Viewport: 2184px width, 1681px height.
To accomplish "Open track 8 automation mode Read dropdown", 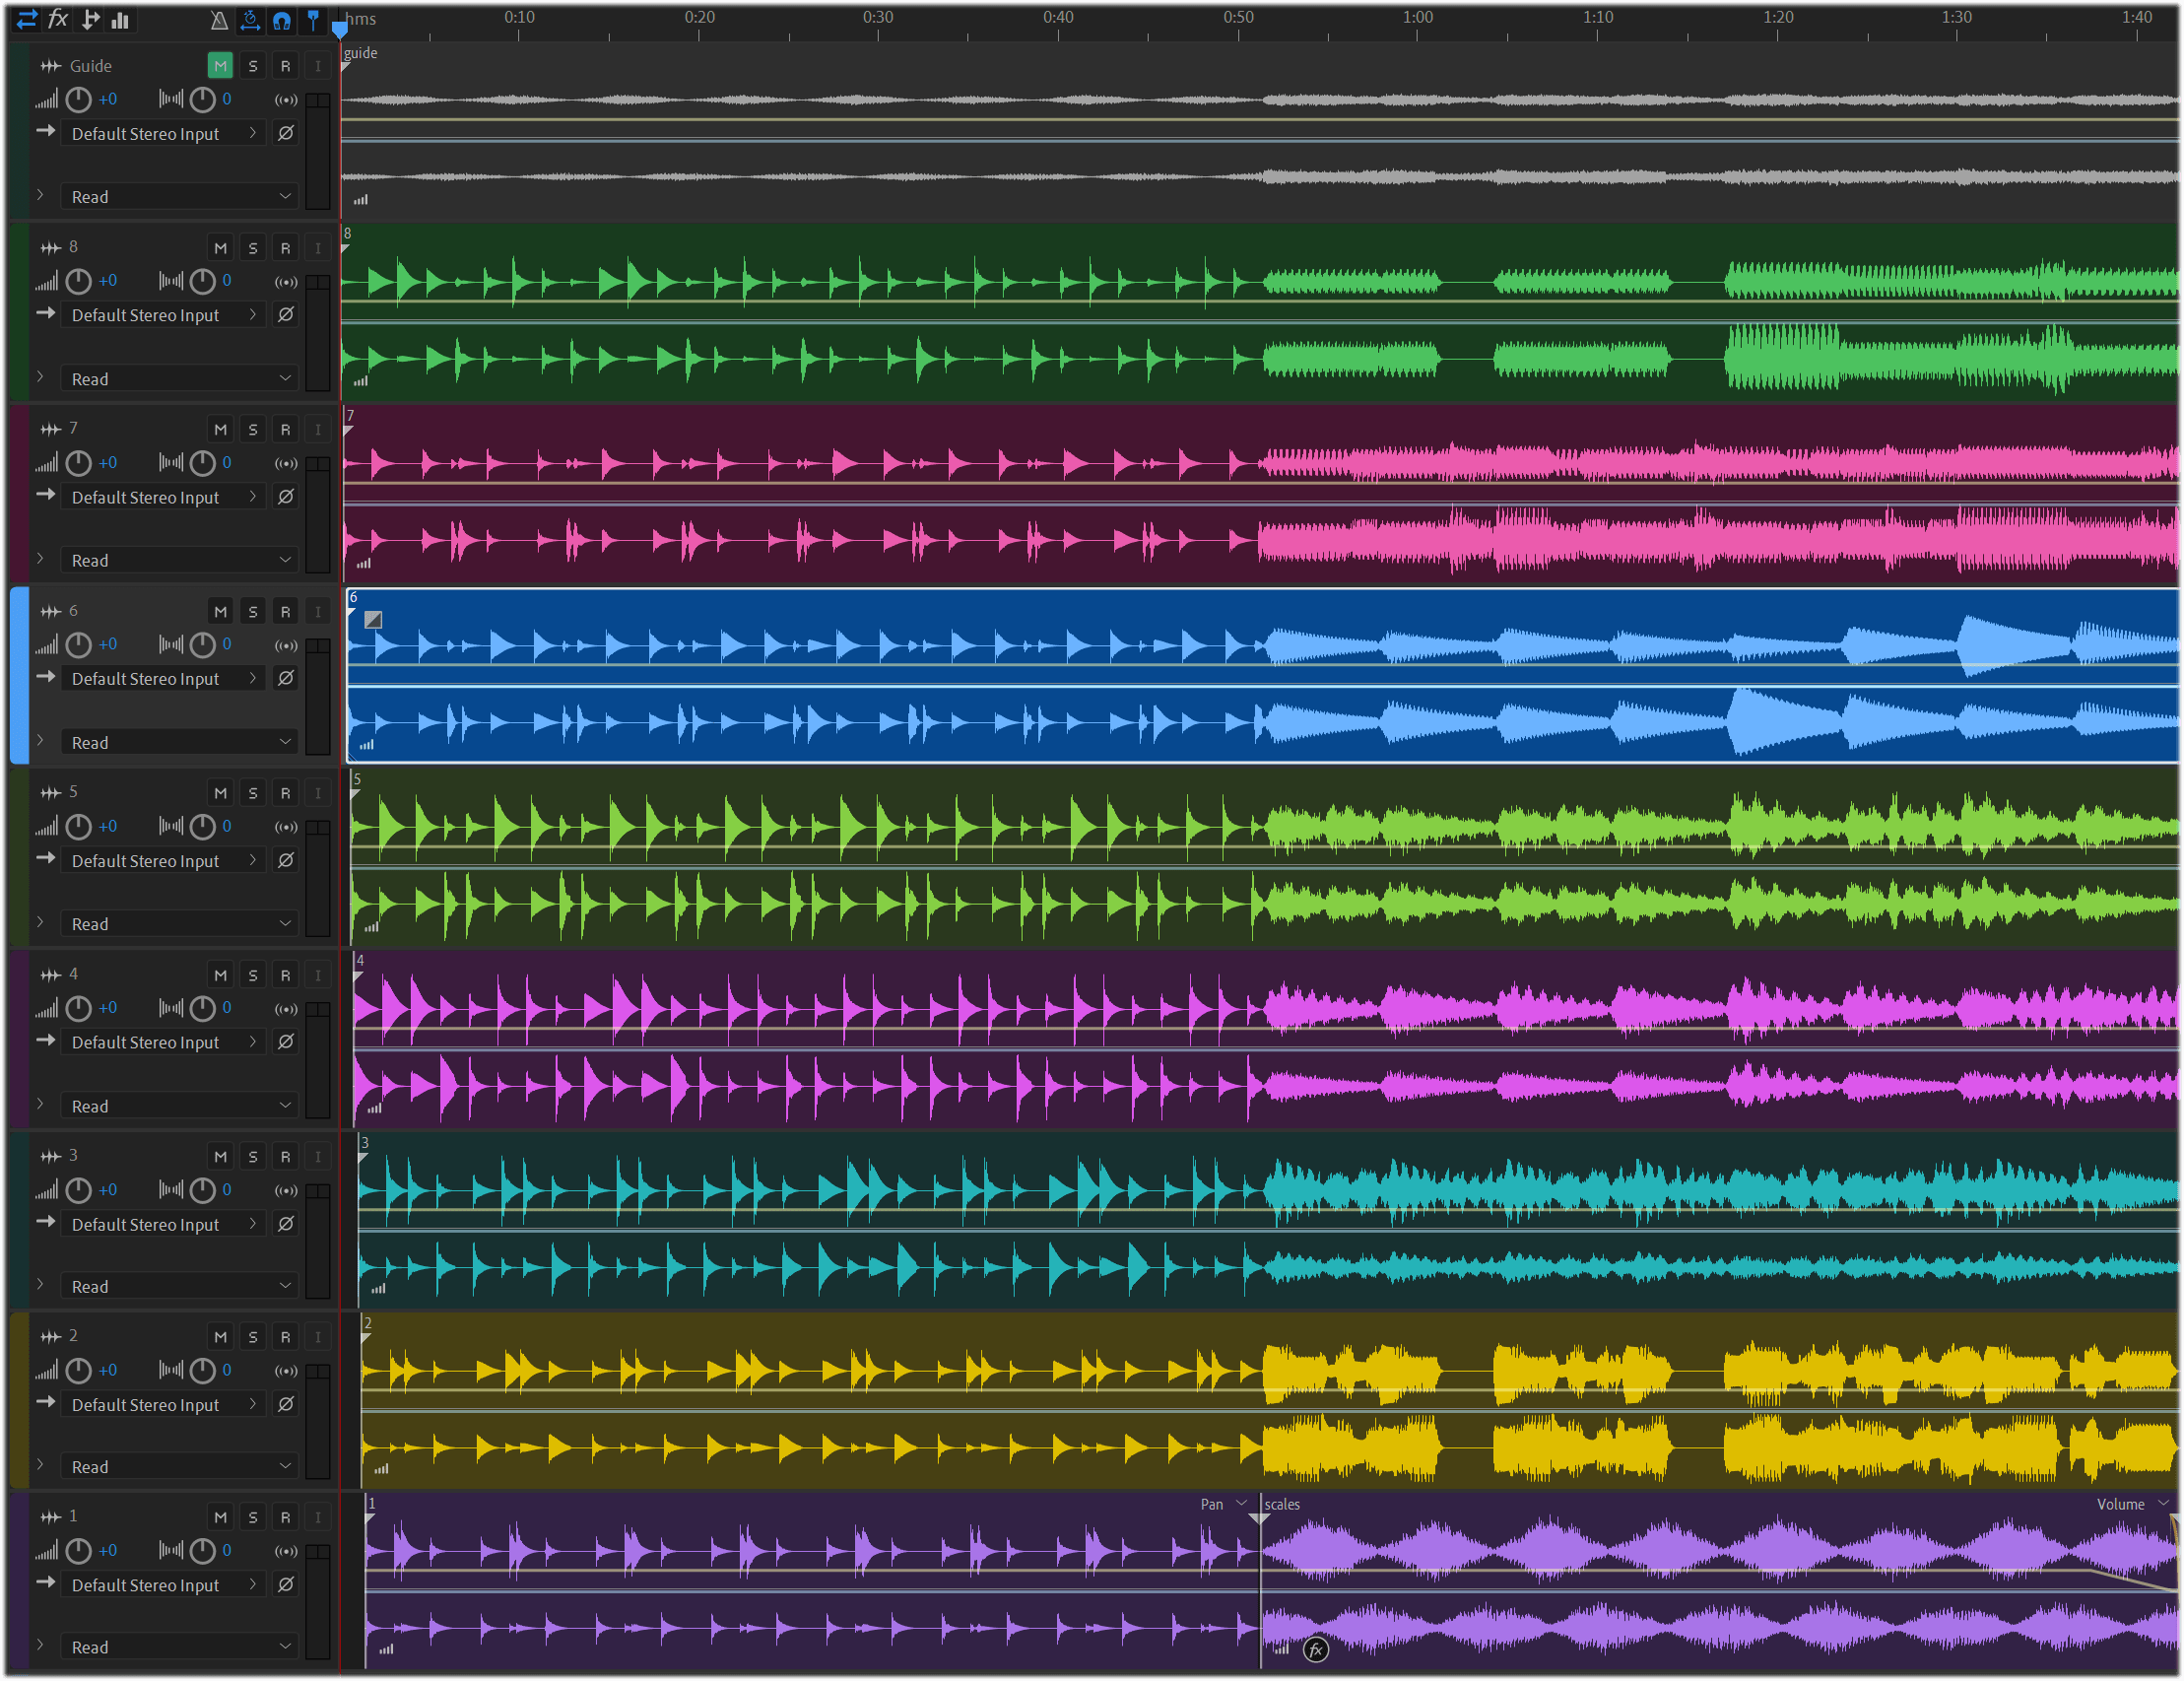I will pyautogui.click(x=180, y=379).
